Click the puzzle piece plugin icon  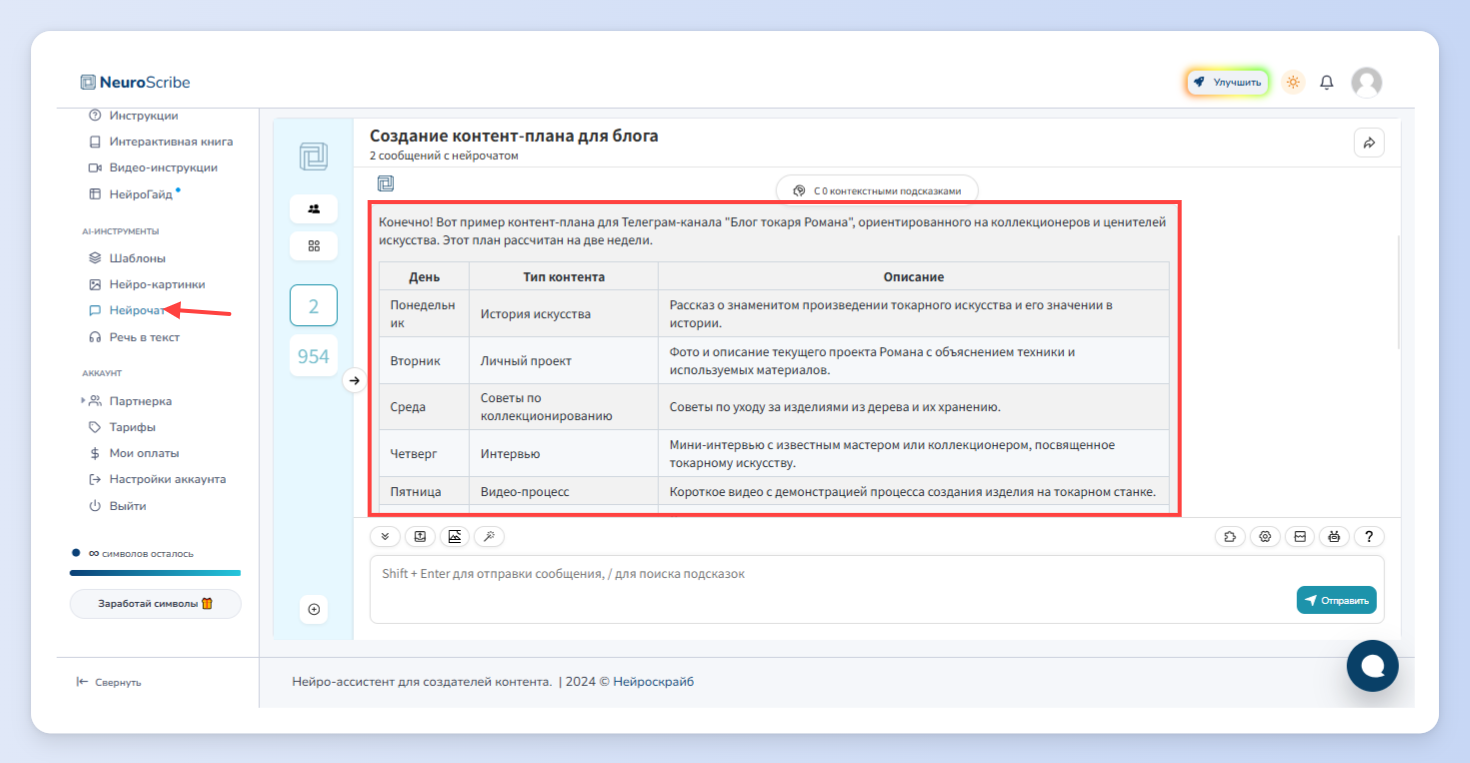point(1230,537)
